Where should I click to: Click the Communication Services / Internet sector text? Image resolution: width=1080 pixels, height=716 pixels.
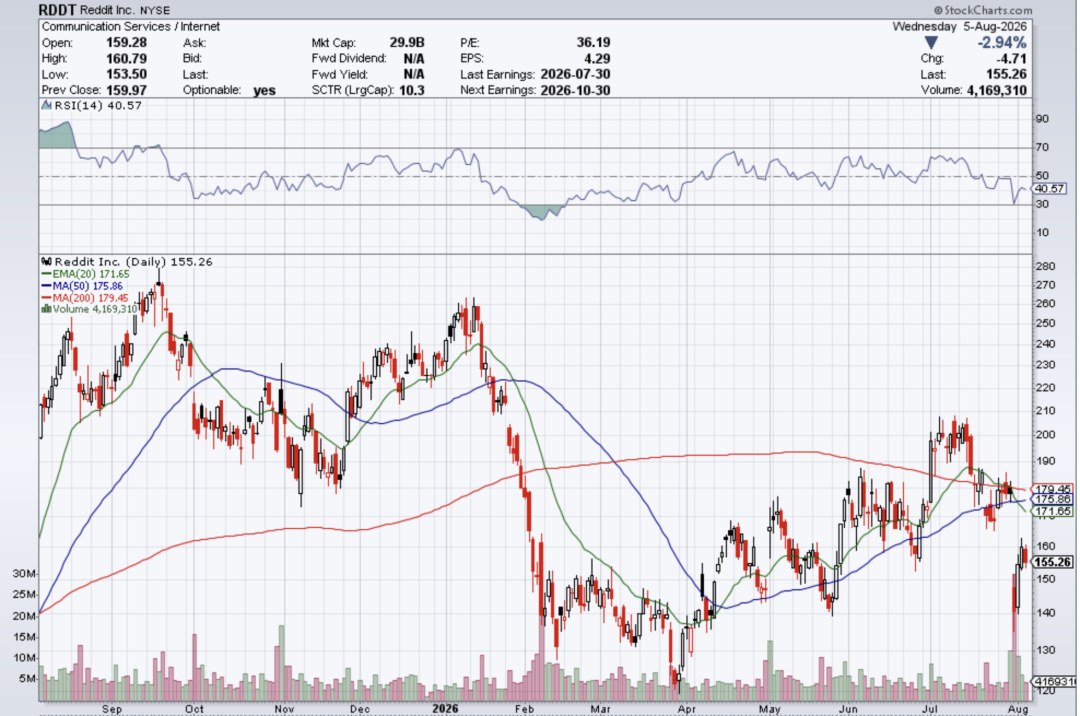131,27
